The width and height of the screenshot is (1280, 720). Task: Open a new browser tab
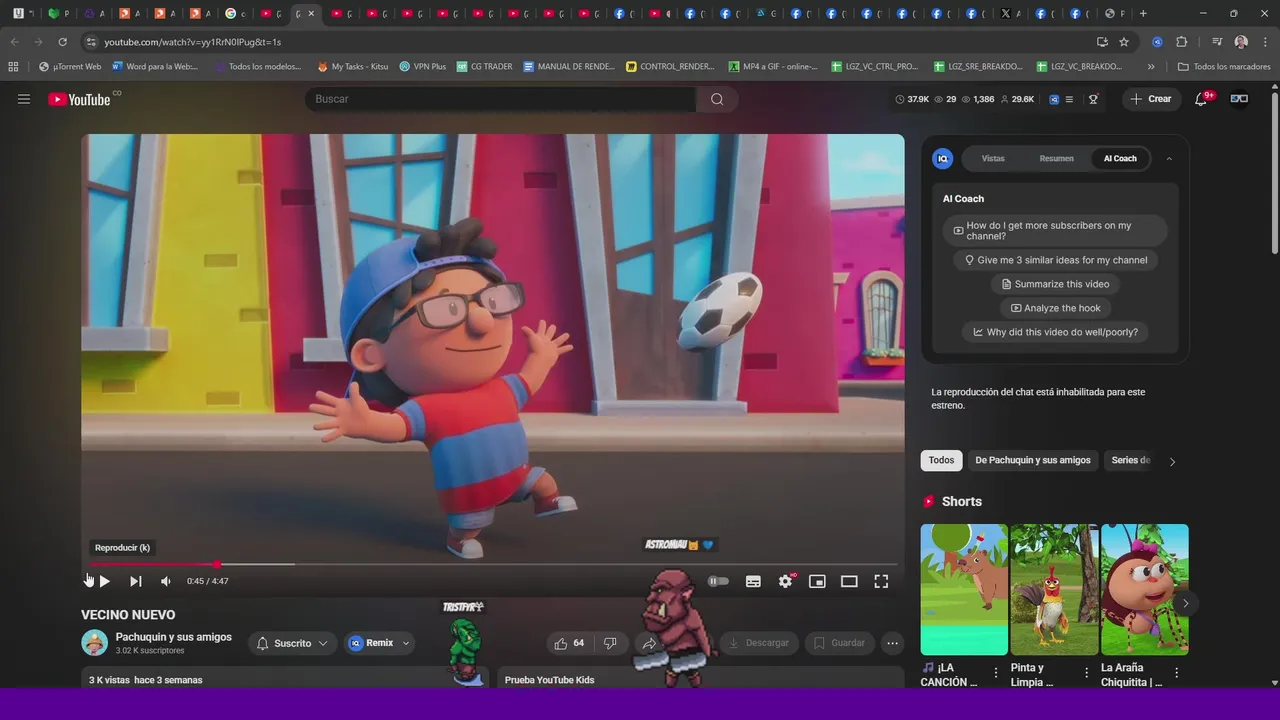(x=1143, y=13)
